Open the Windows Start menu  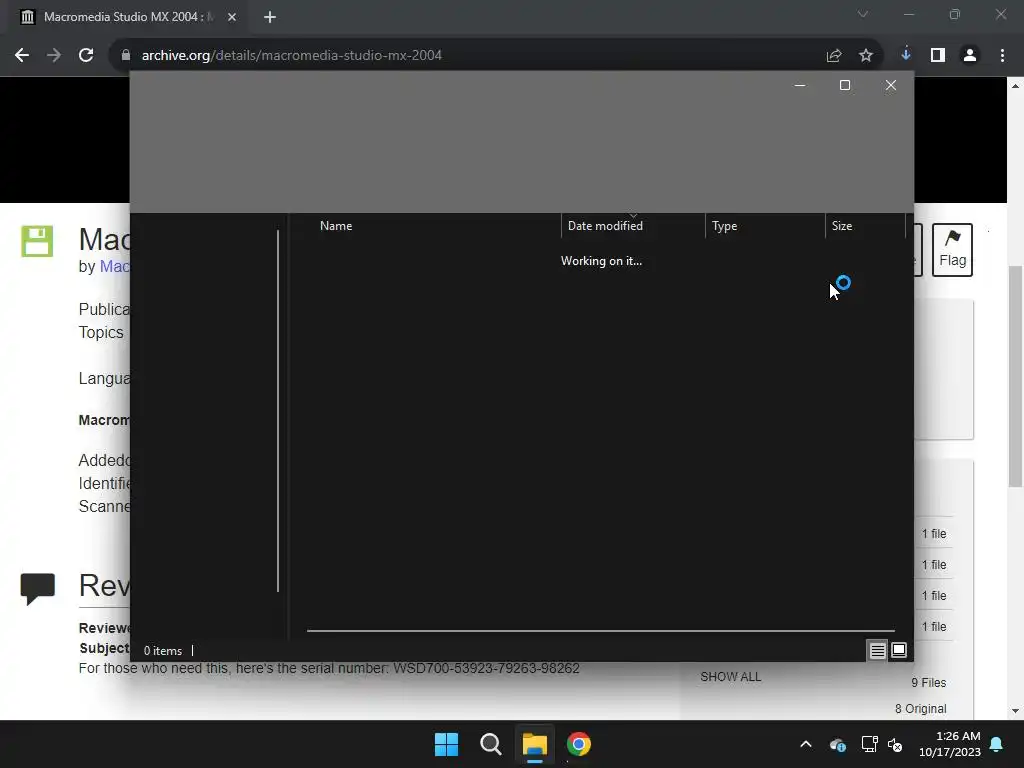point(447,744)
